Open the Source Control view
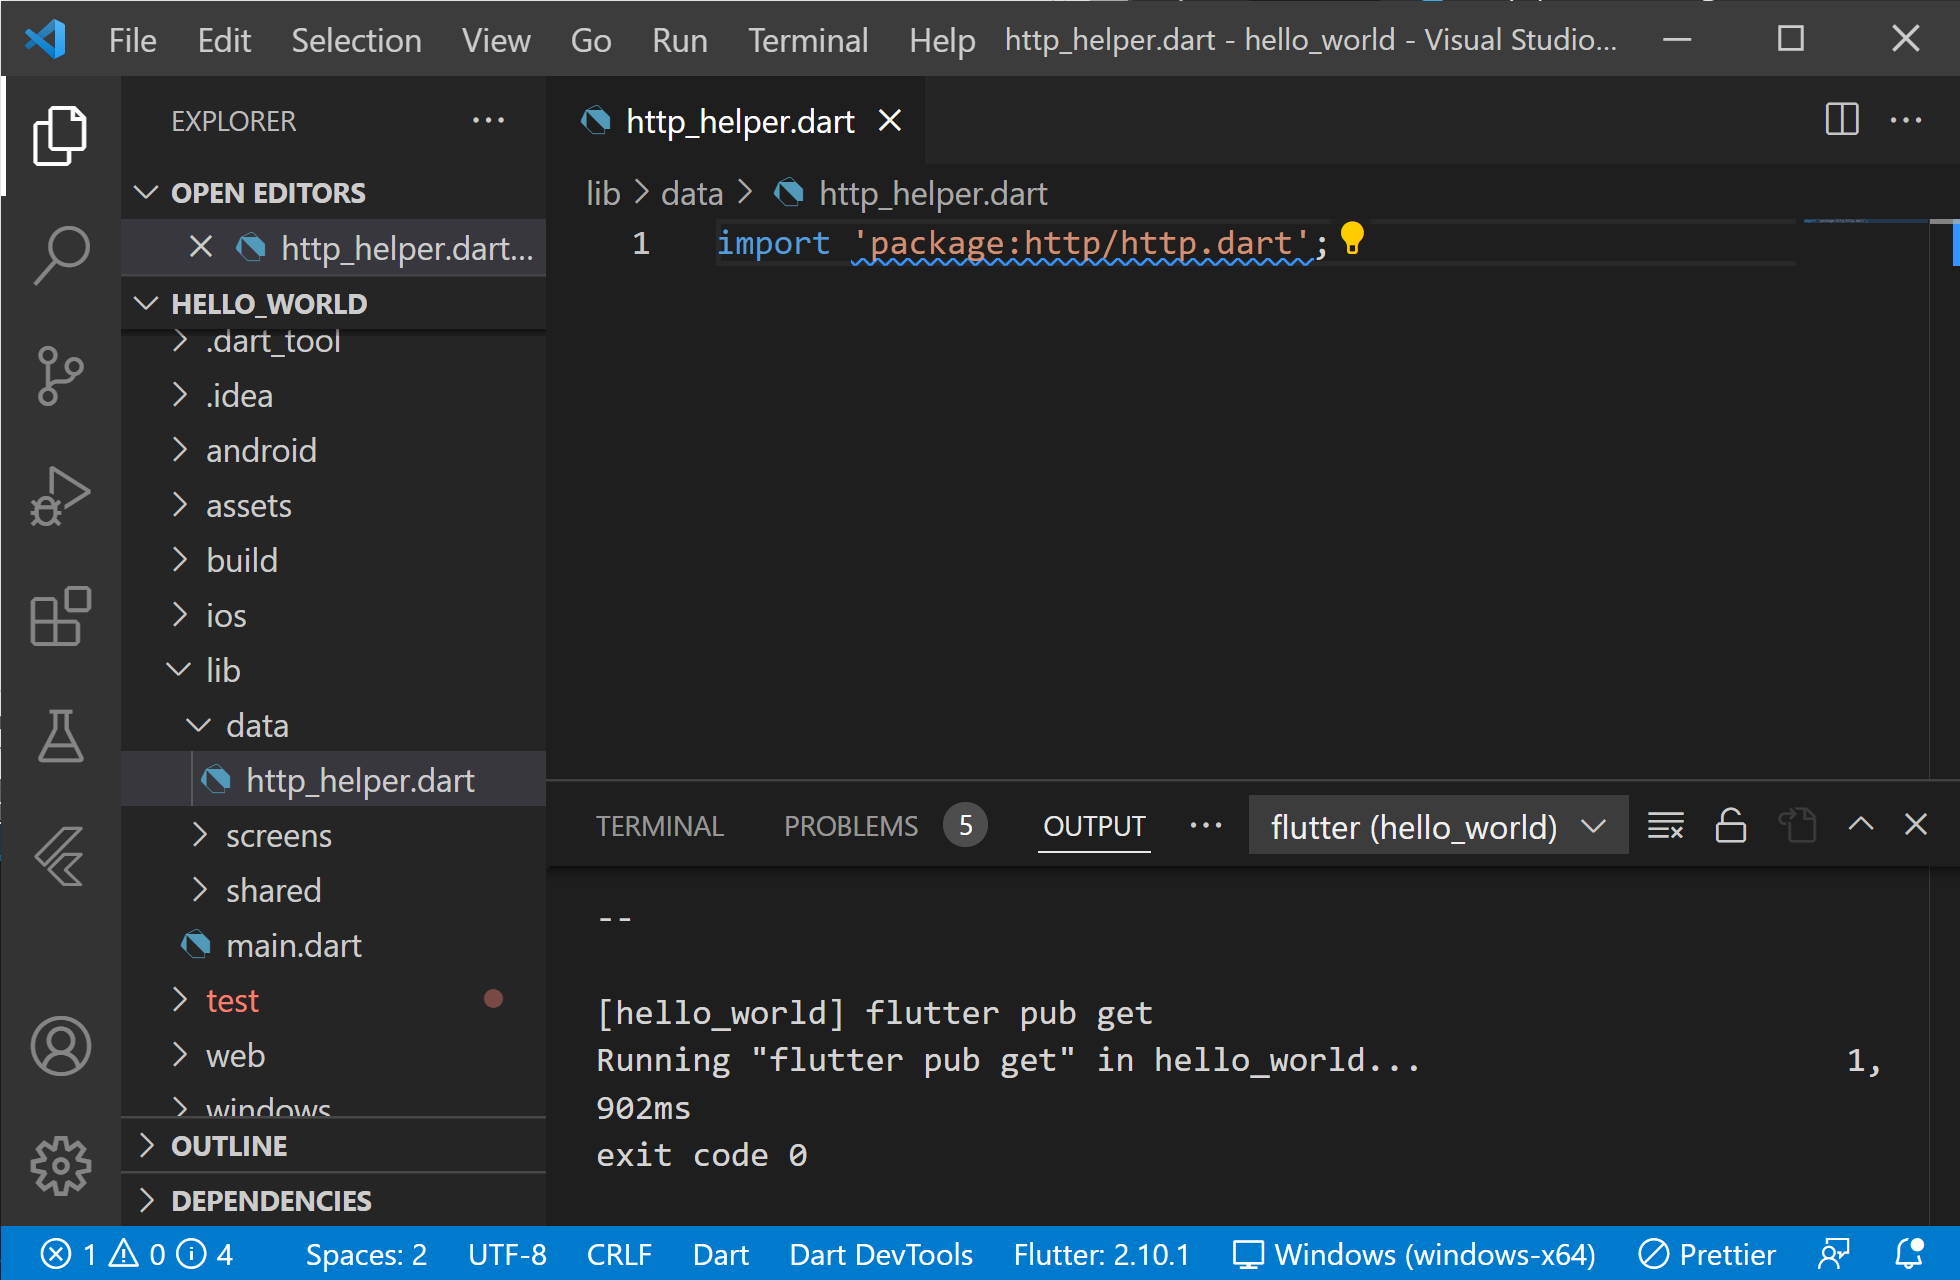Image resolution: width=1960 pixels, height=1280 pixels. (x=61, y=376)
